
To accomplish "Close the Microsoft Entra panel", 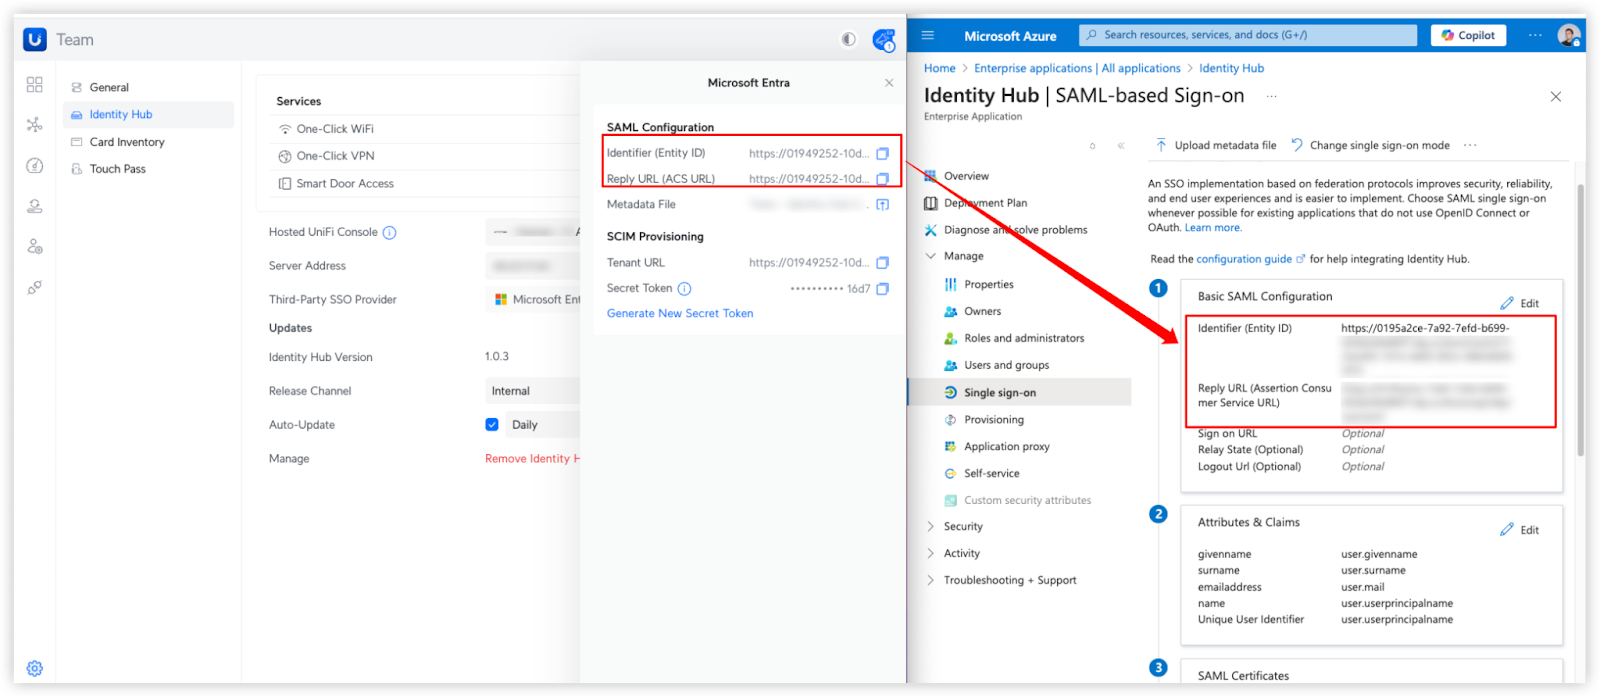I will coord(889,83).
